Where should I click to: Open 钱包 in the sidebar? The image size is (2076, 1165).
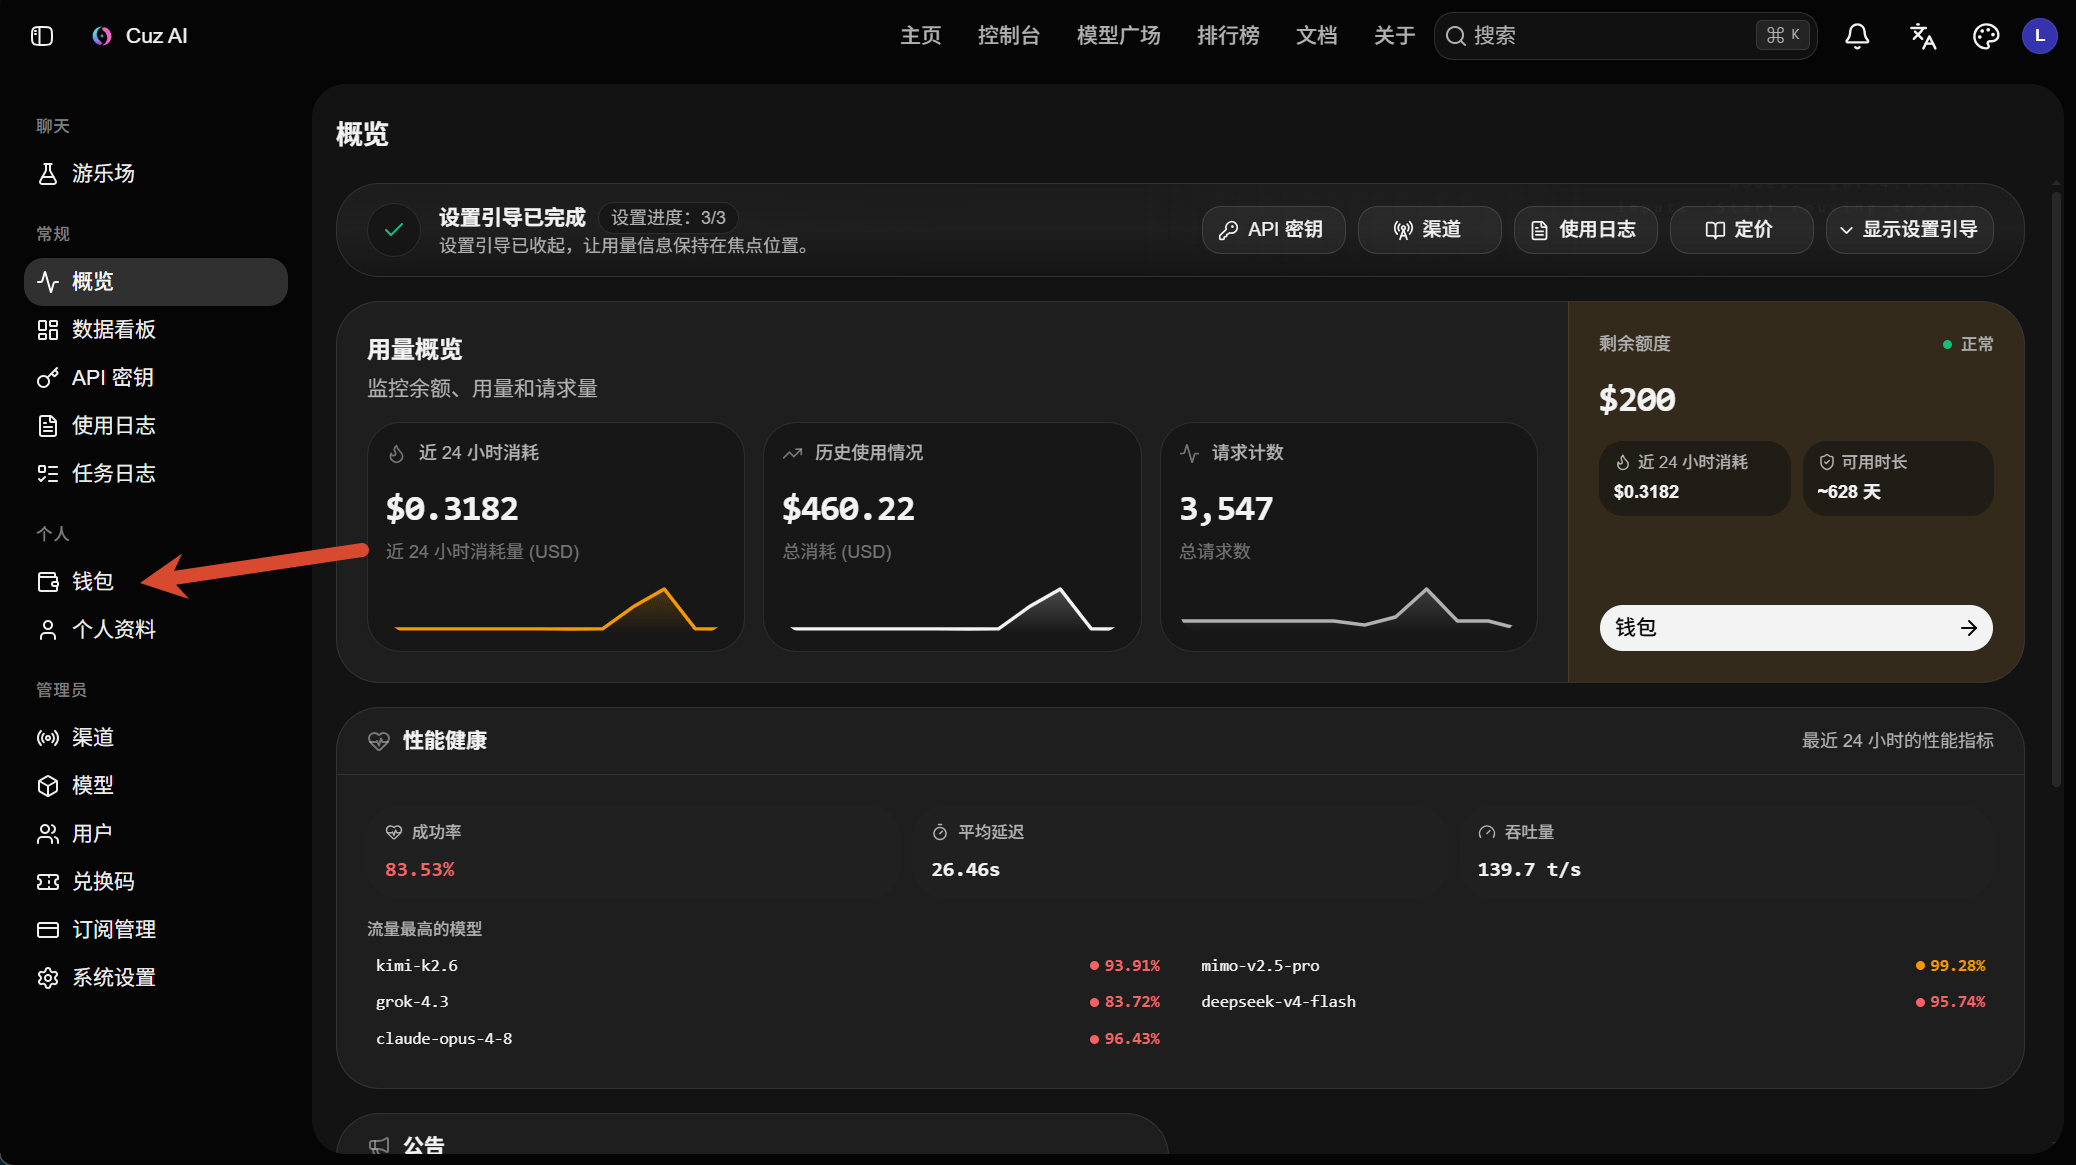click(x=156, y=582)
